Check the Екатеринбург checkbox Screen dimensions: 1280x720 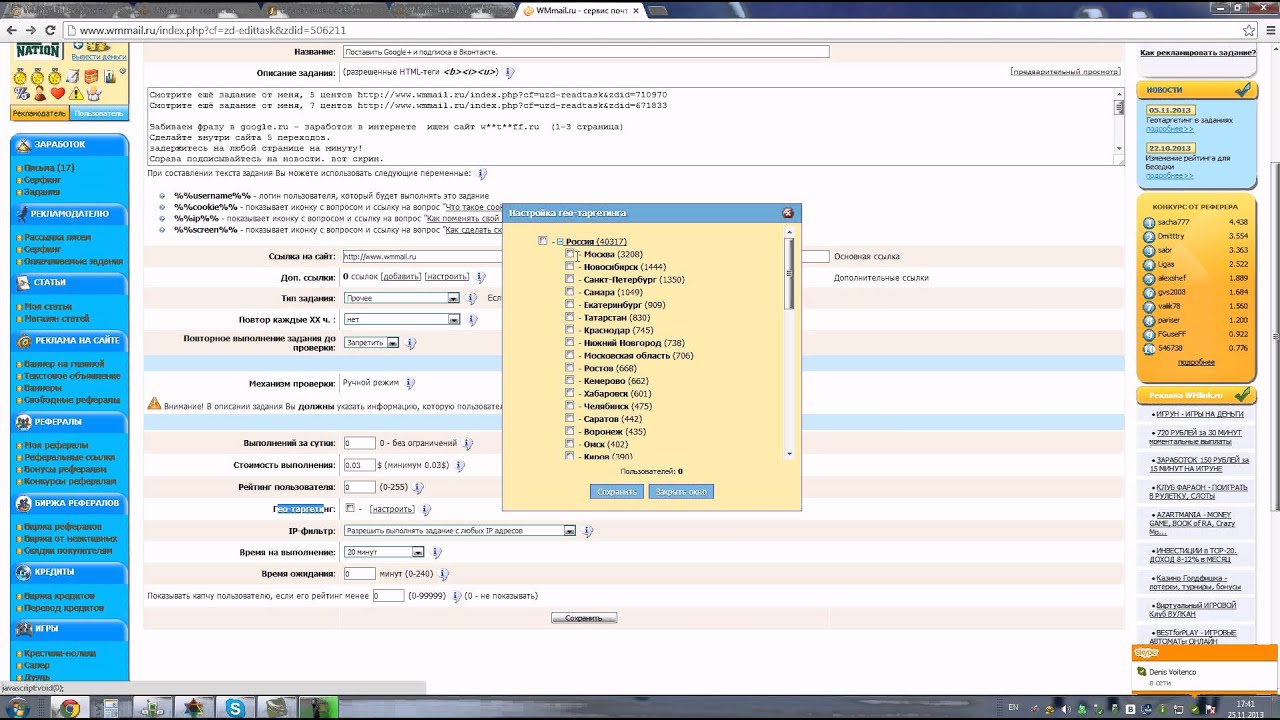570,305
